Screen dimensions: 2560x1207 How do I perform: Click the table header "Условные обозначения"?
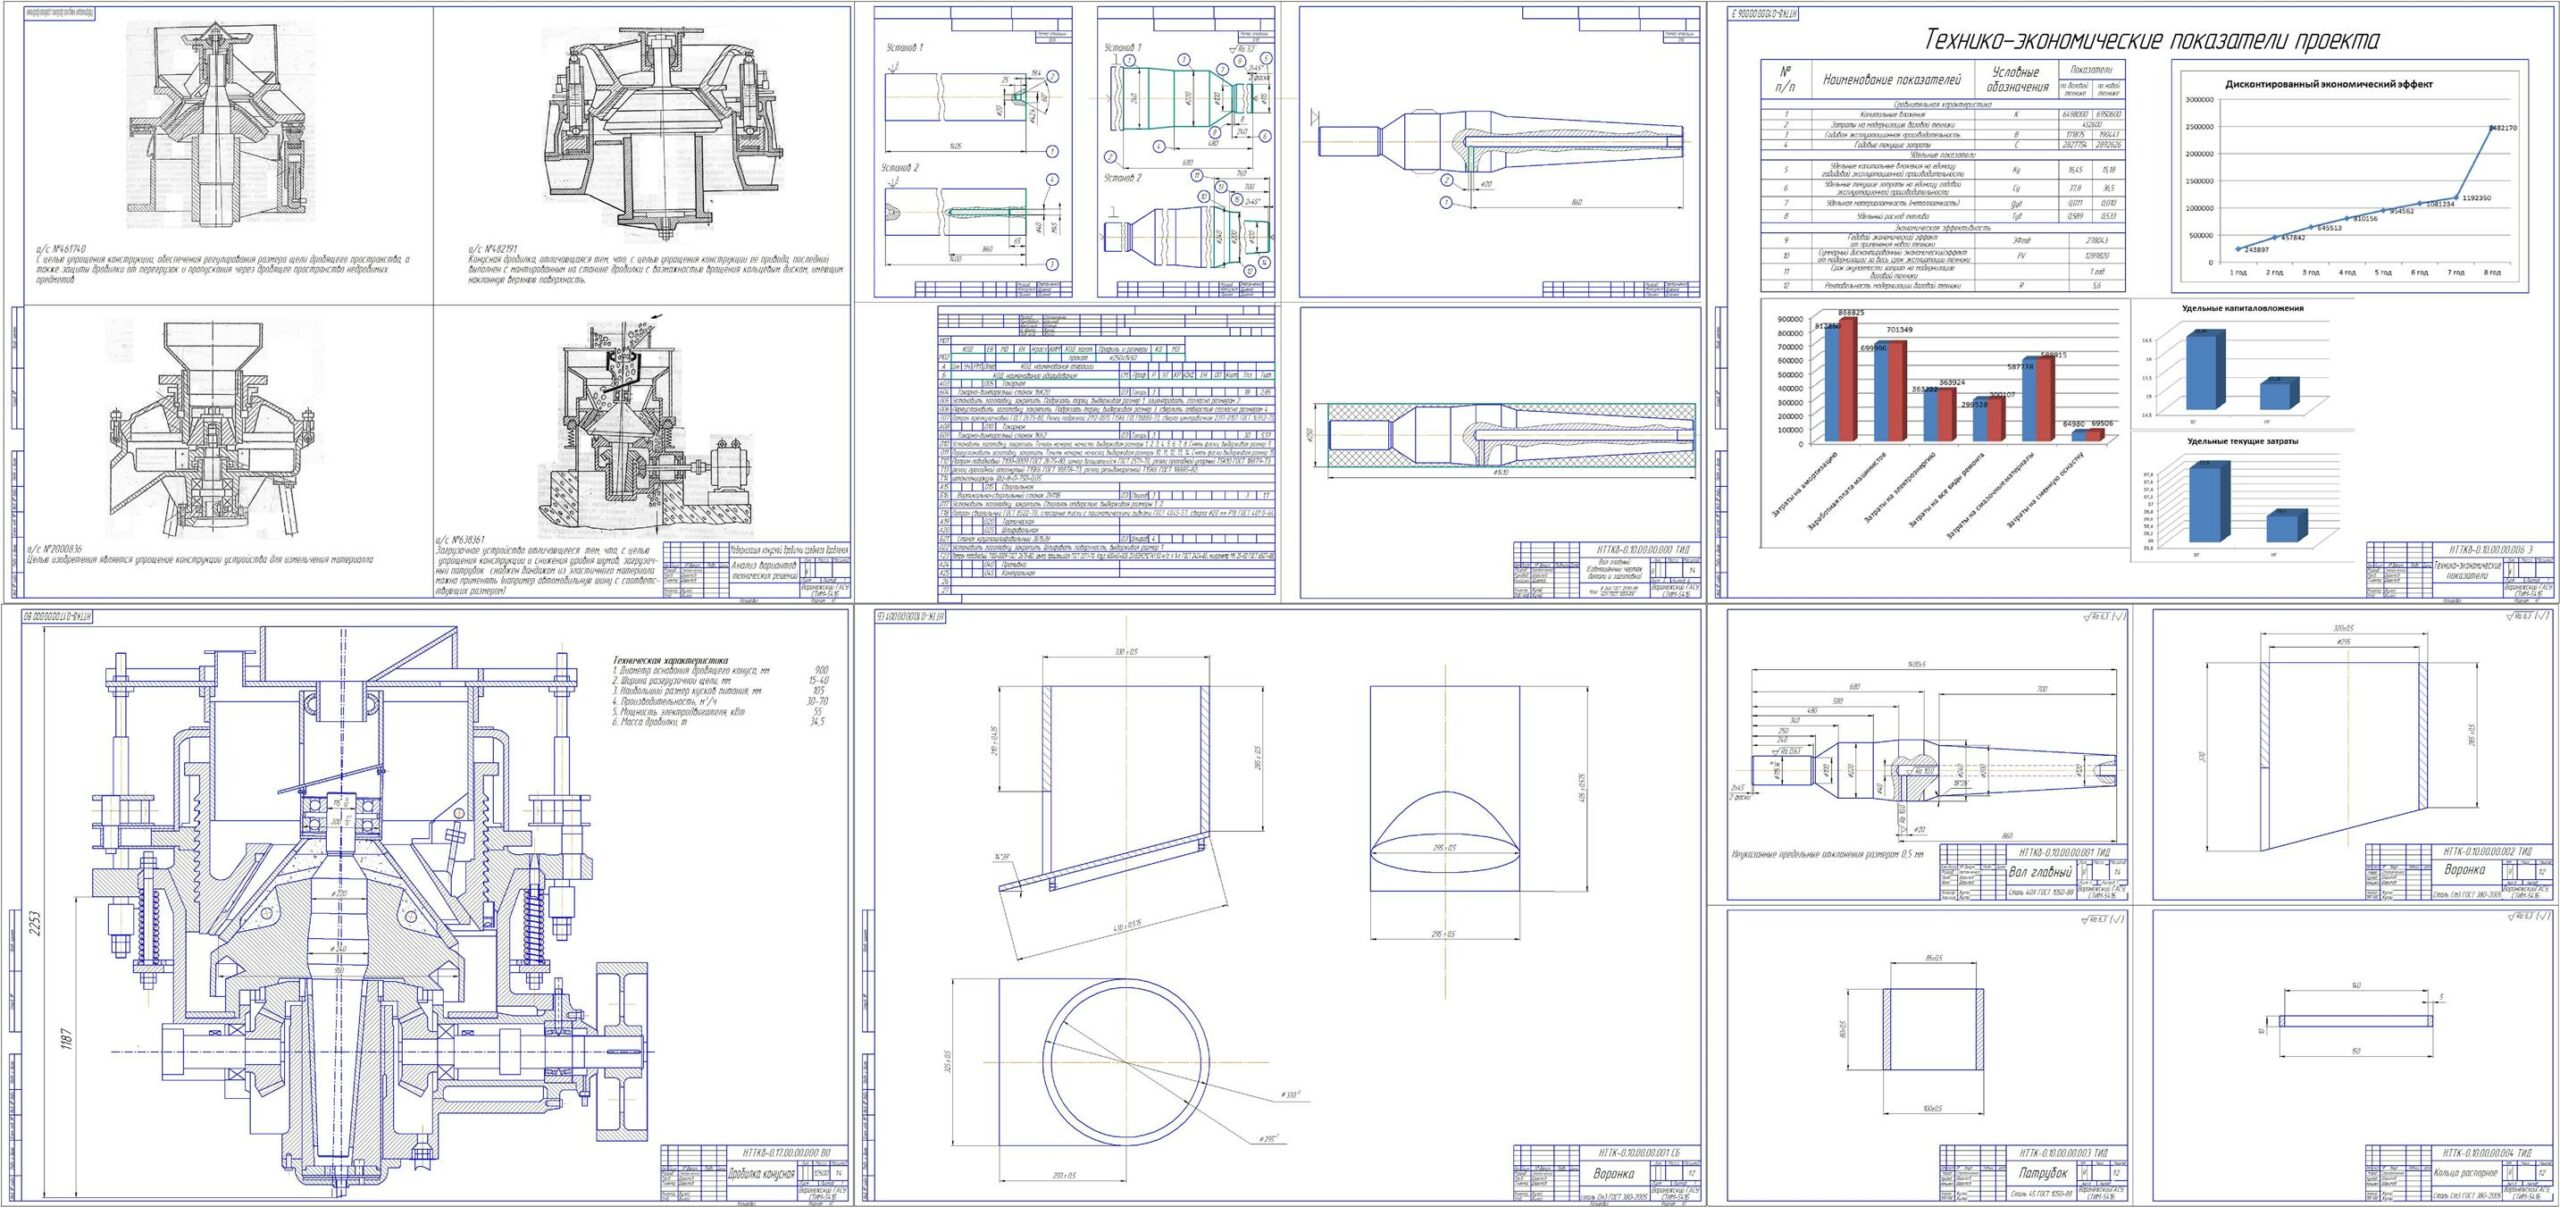point(2016,80)
